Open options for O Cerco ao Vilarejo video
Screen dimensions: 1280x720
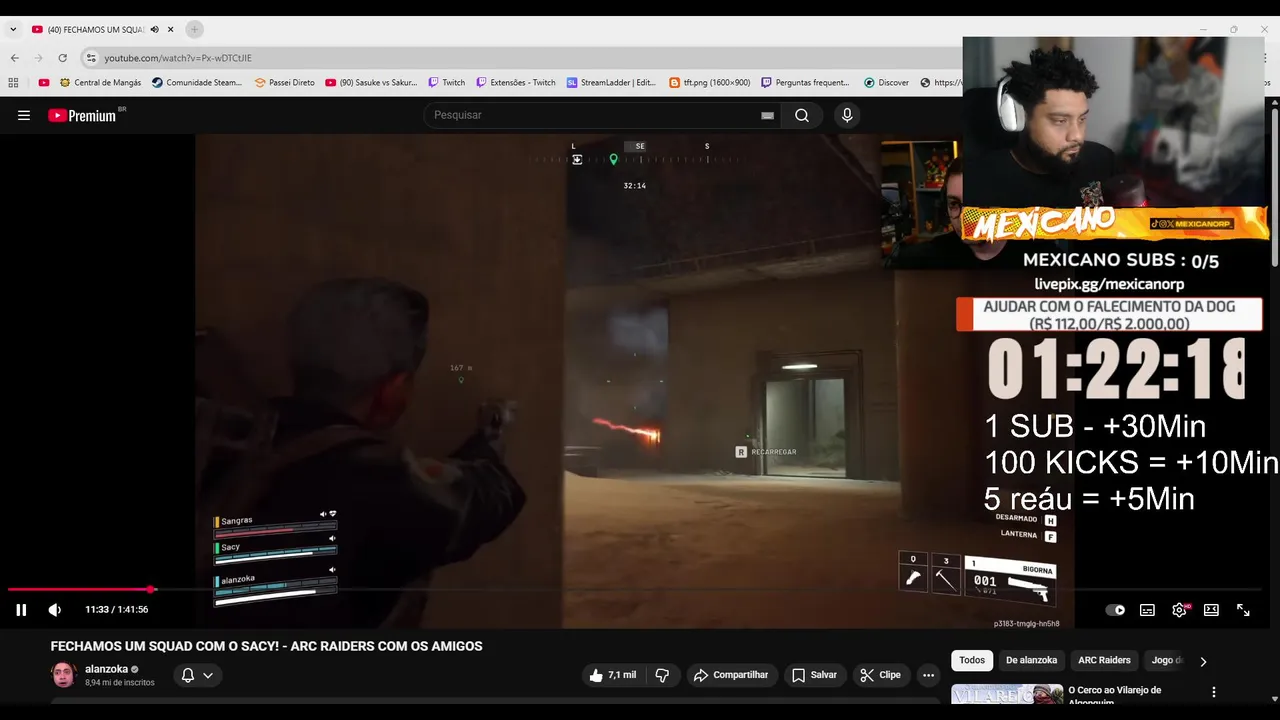click(x=1214, y=692)
